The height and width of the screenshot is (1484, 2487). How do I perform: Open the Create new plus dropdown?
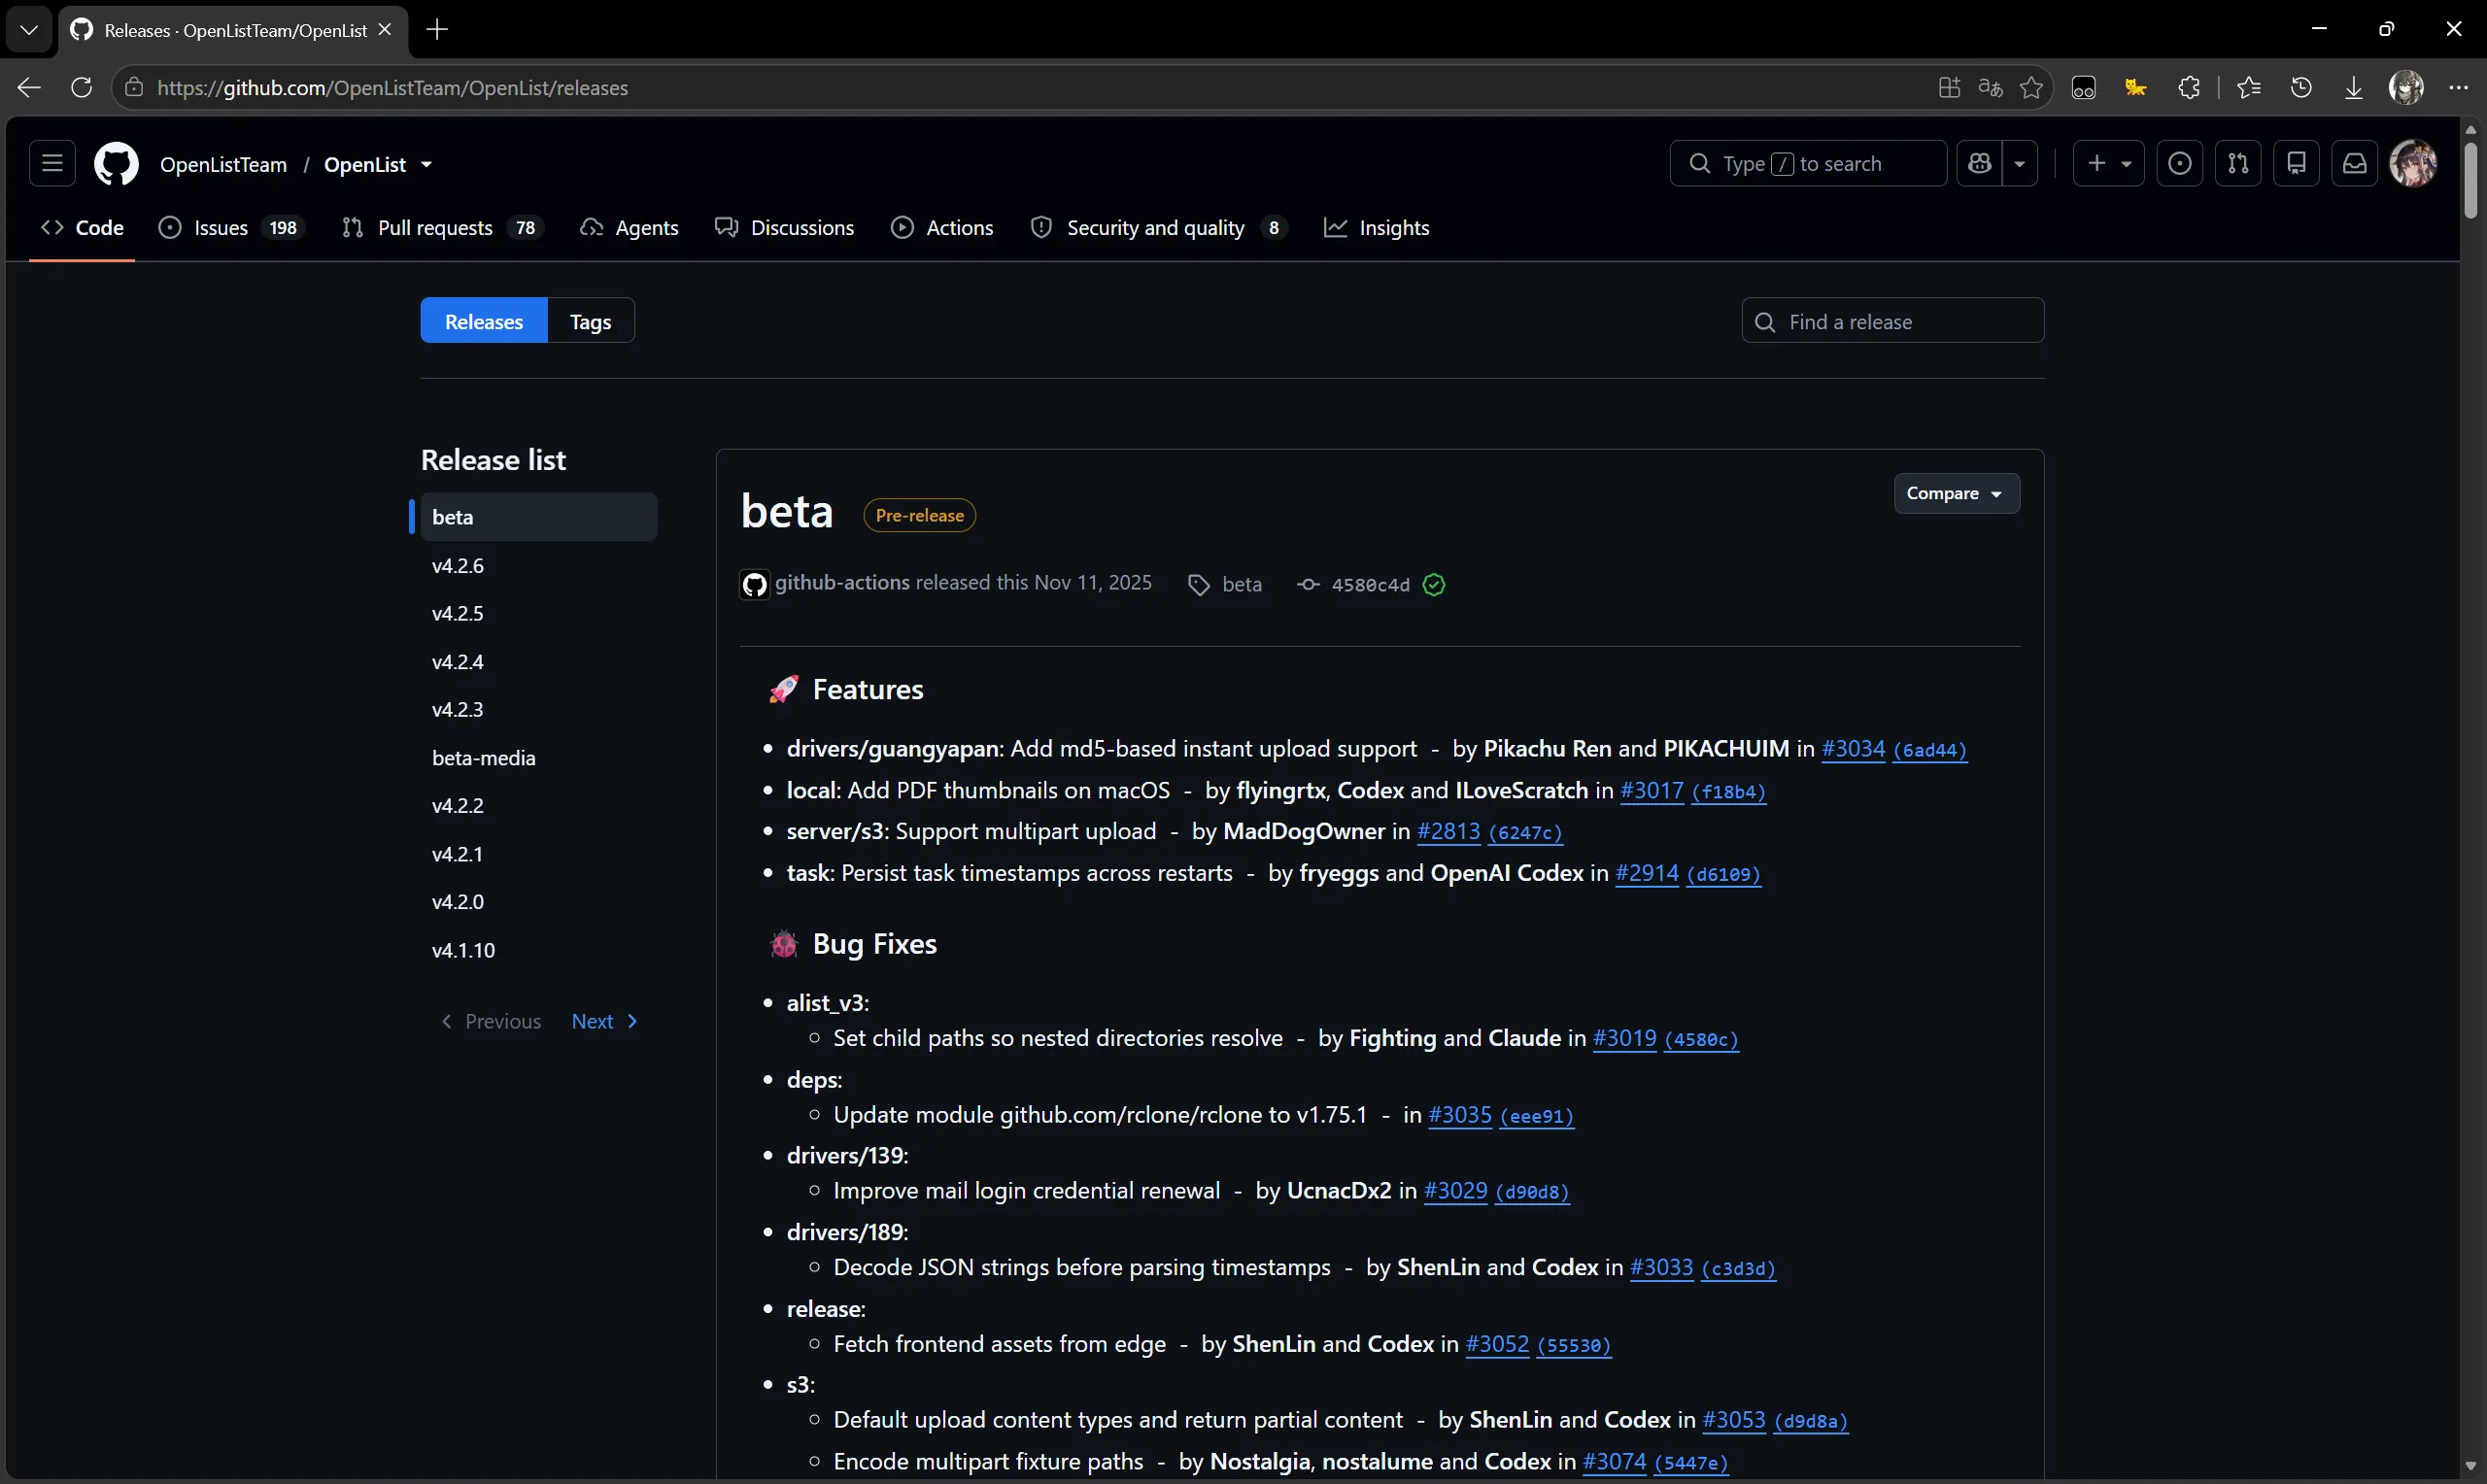coord(2109,163)
